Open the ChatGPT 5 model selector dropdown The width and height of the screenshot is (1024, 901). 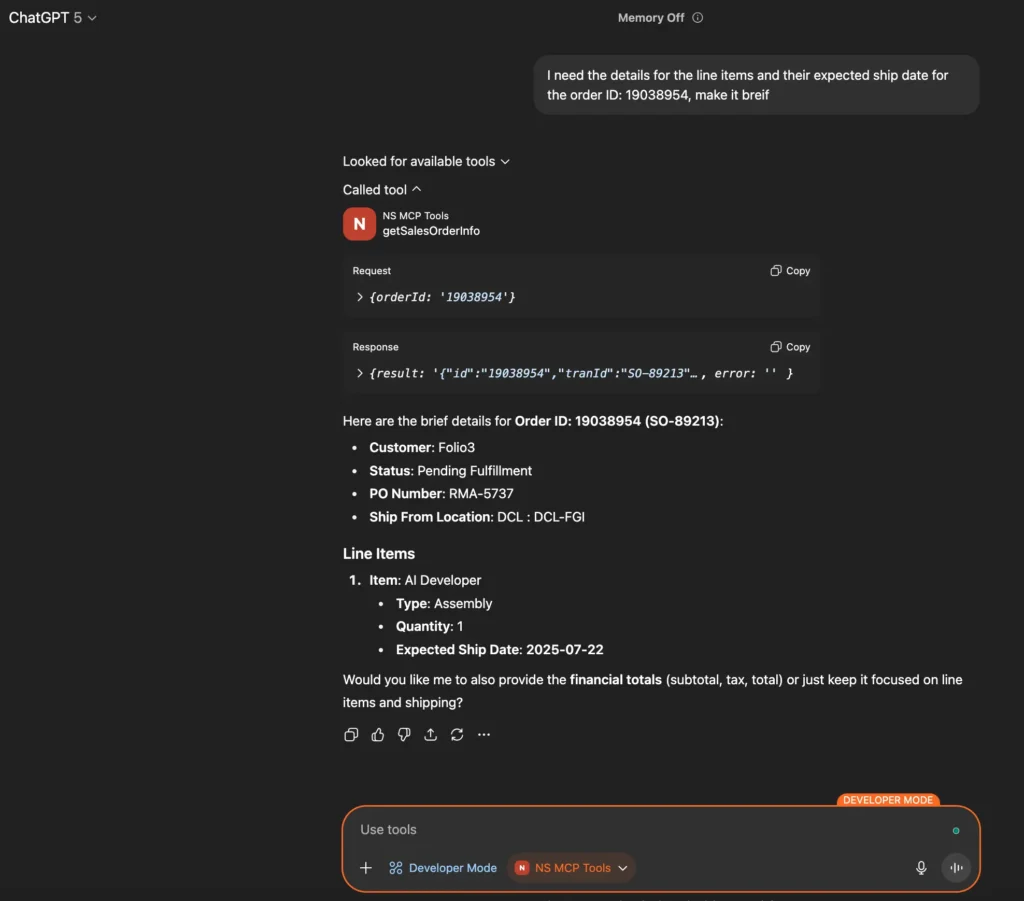[53, 18]
